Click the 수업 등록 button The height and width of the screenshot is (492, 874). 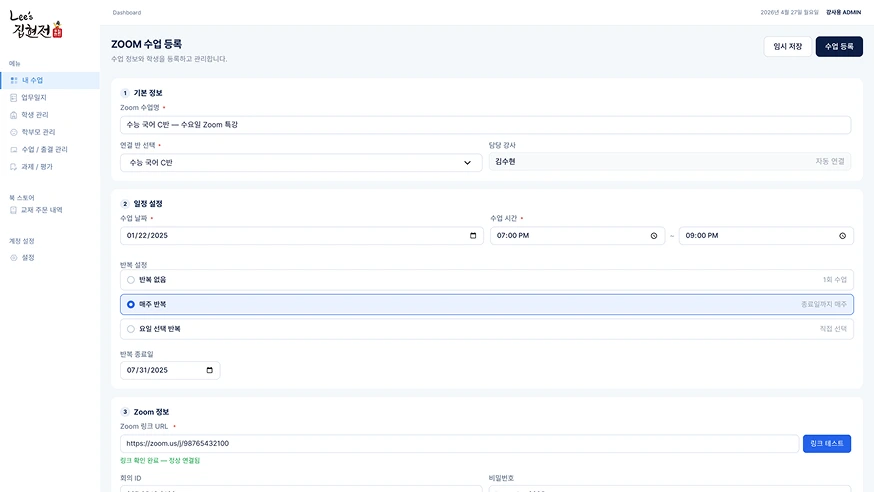coord(839,46)
